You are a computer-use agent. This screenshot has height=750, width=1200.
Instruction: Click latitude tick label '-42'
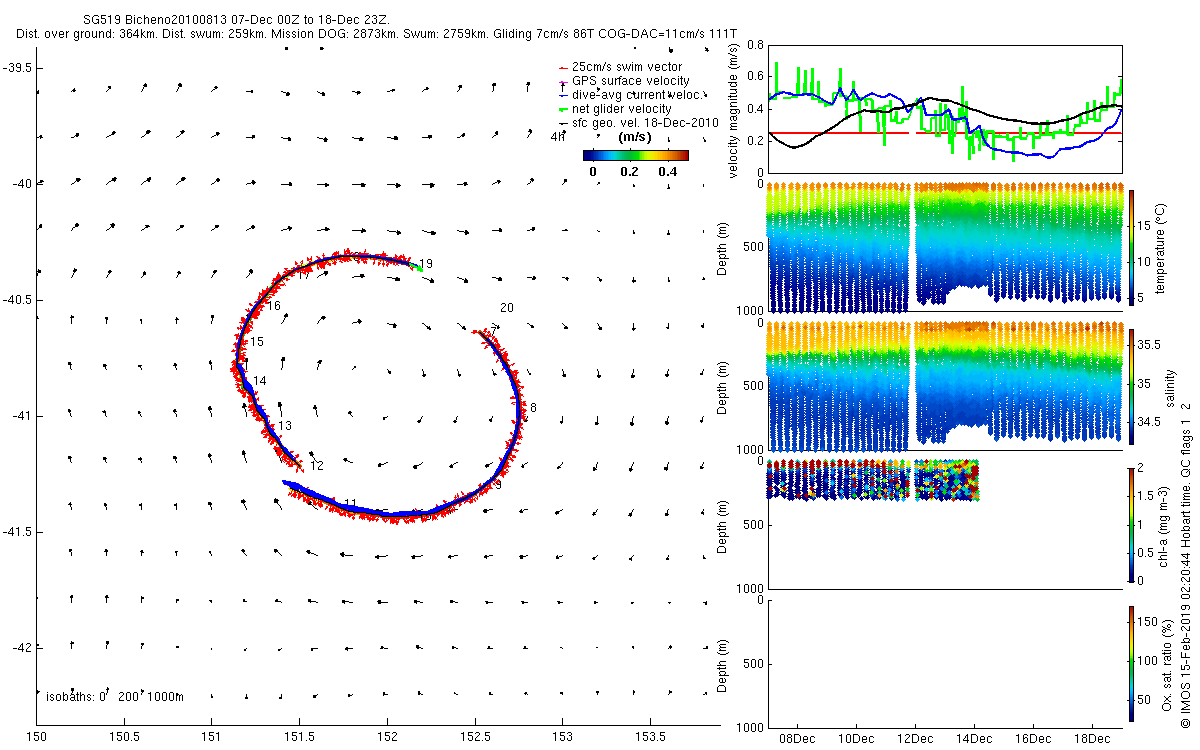click(x=20, y=648)
